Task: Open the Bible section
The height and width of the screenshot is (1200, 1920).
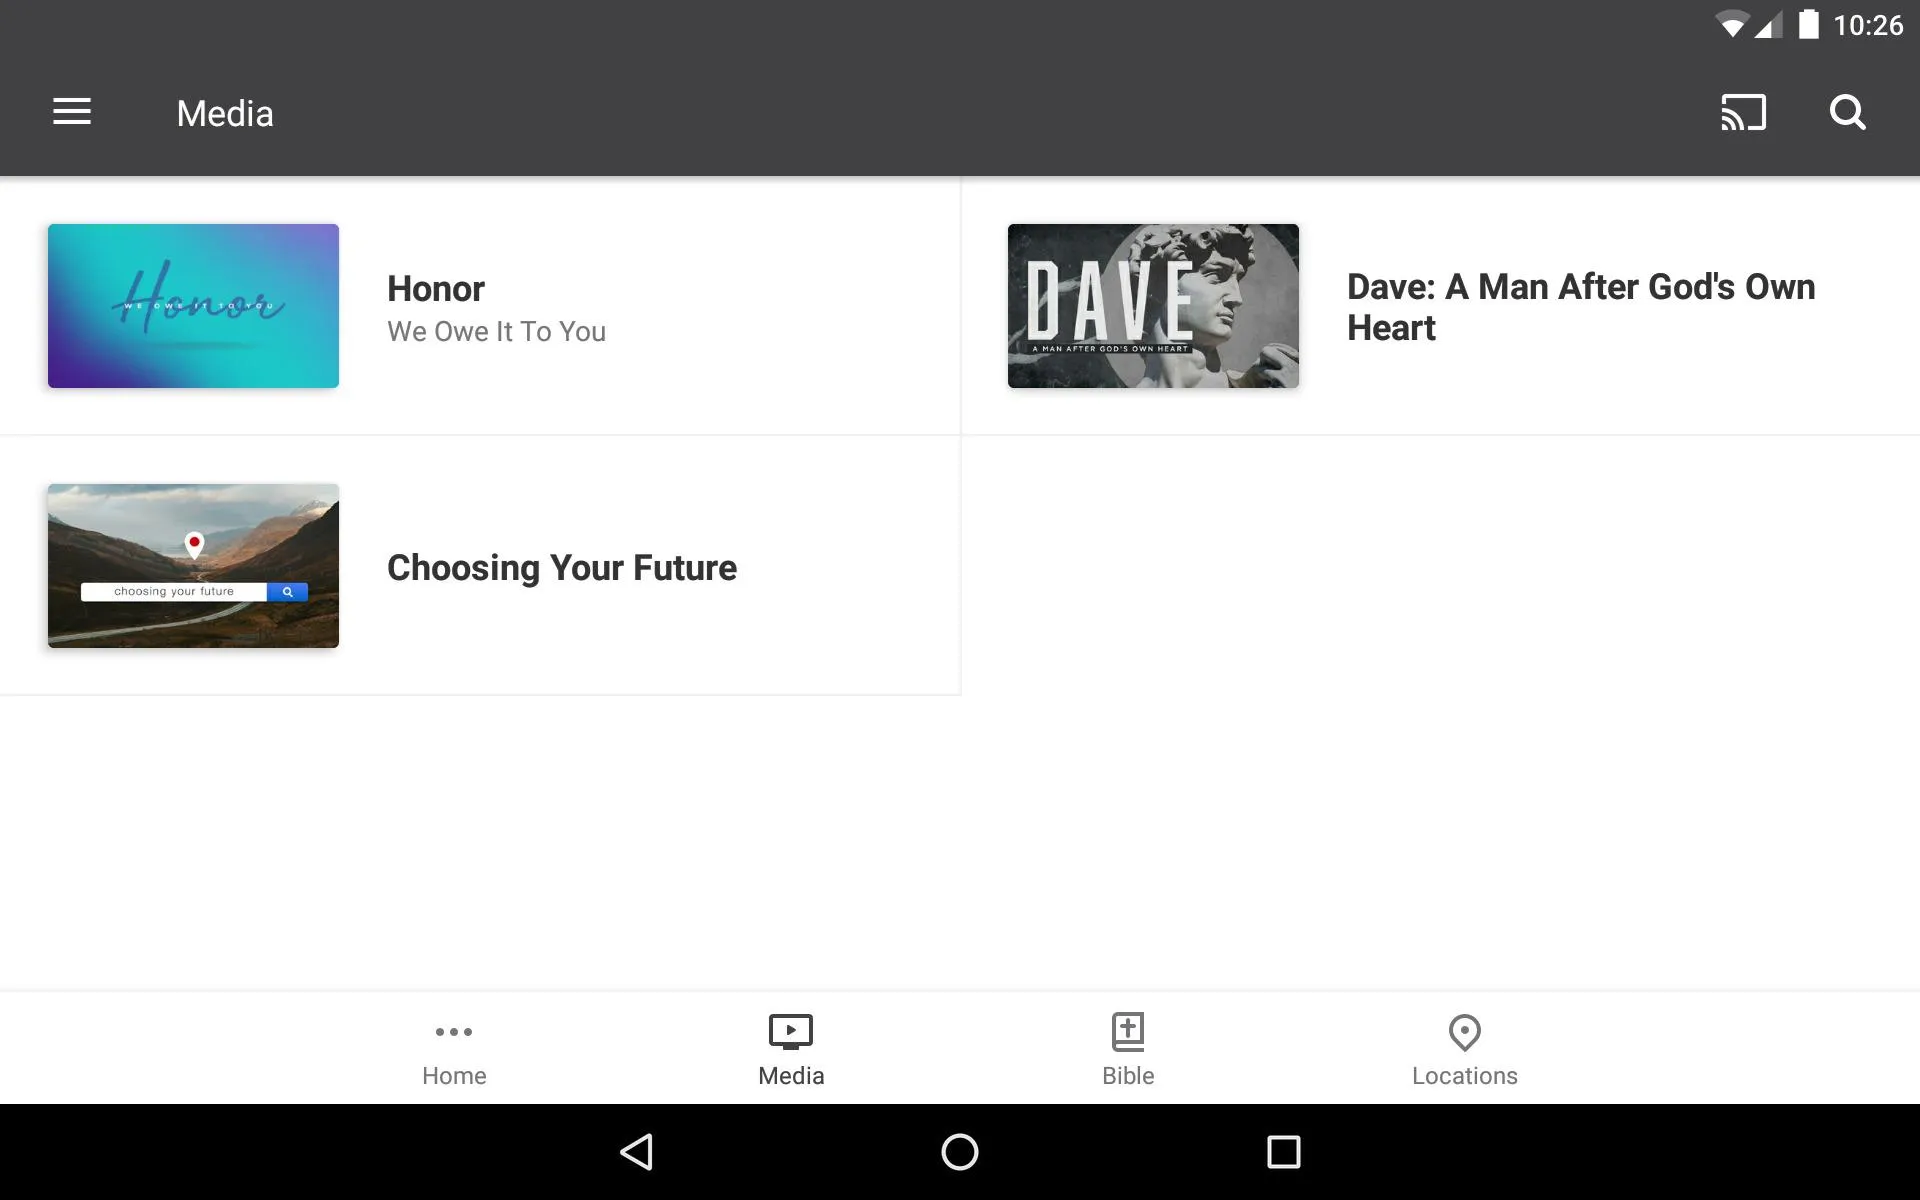Action: click(x=1128, y=1048)
